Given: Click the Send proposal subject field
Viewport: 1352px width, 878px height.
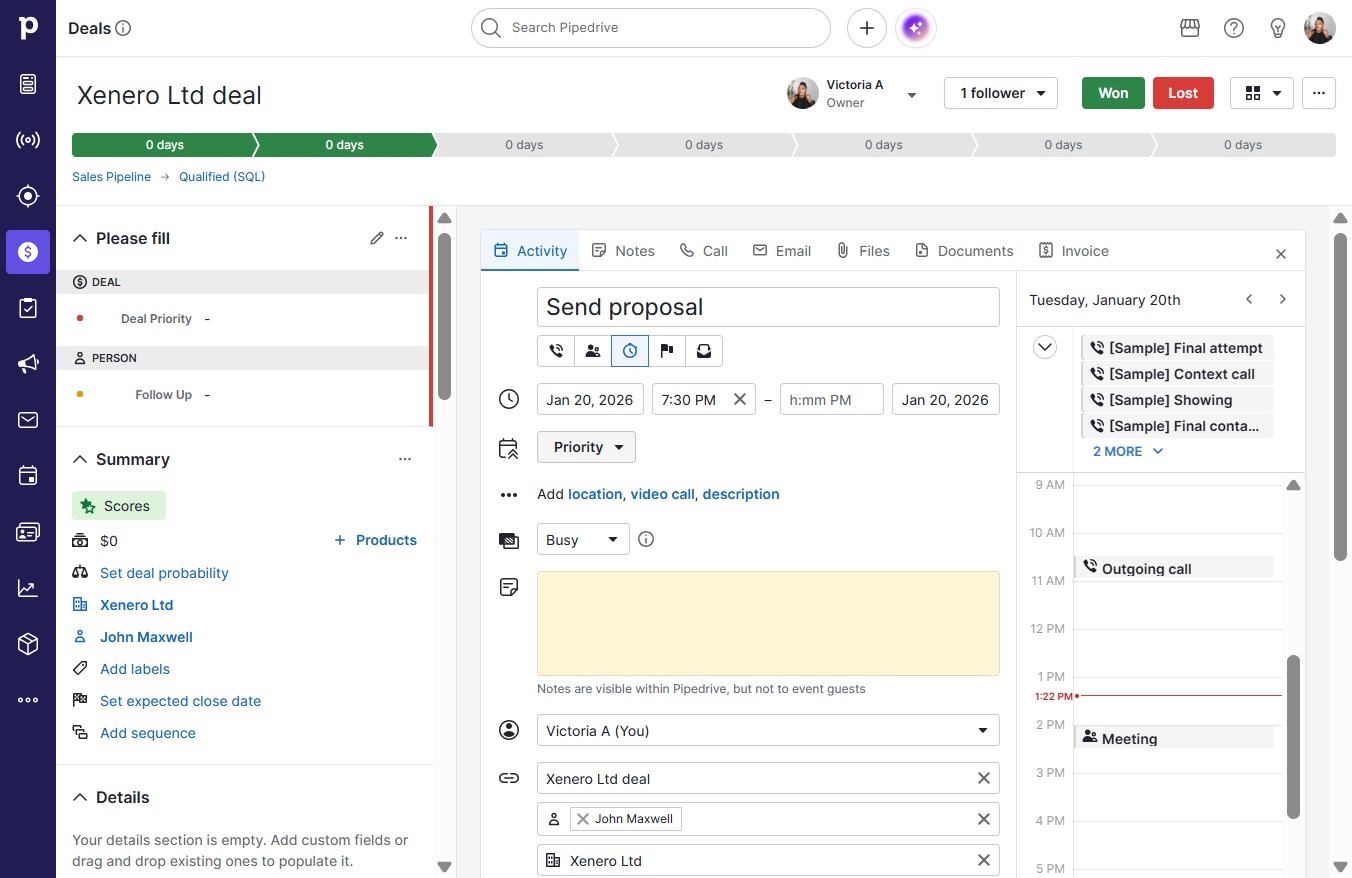Looking at the screenshot, I should click(x=768, y=307).
